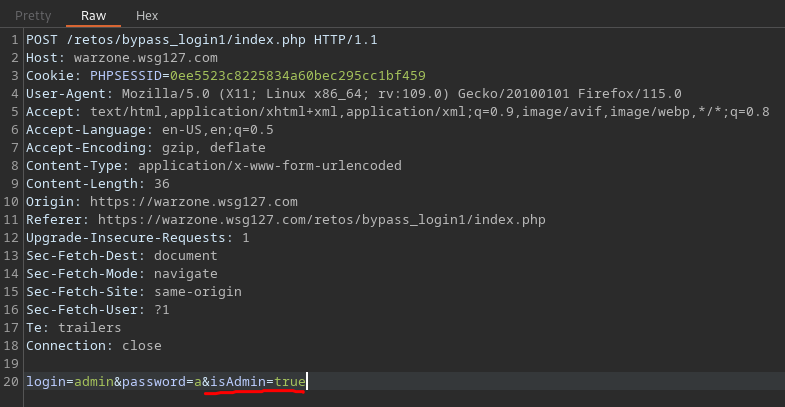The height and width of the screenshot is (407, 785).
Task: Click the Content-Length value 36
Action: pyautogui.click(x=162, y=183)
